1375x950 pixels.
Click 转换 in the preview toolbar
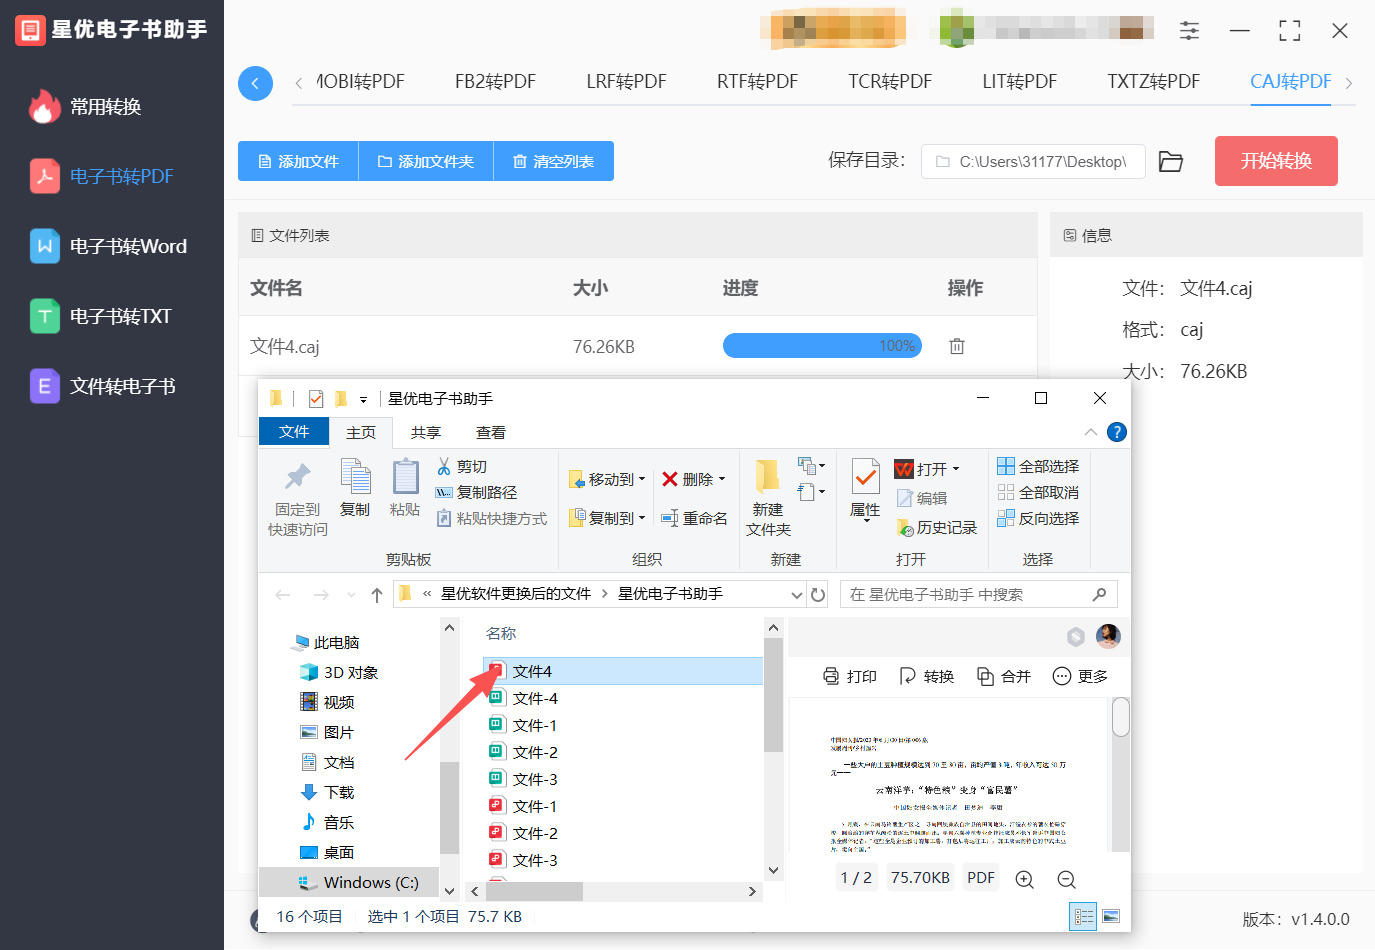(x=927, y=676)
